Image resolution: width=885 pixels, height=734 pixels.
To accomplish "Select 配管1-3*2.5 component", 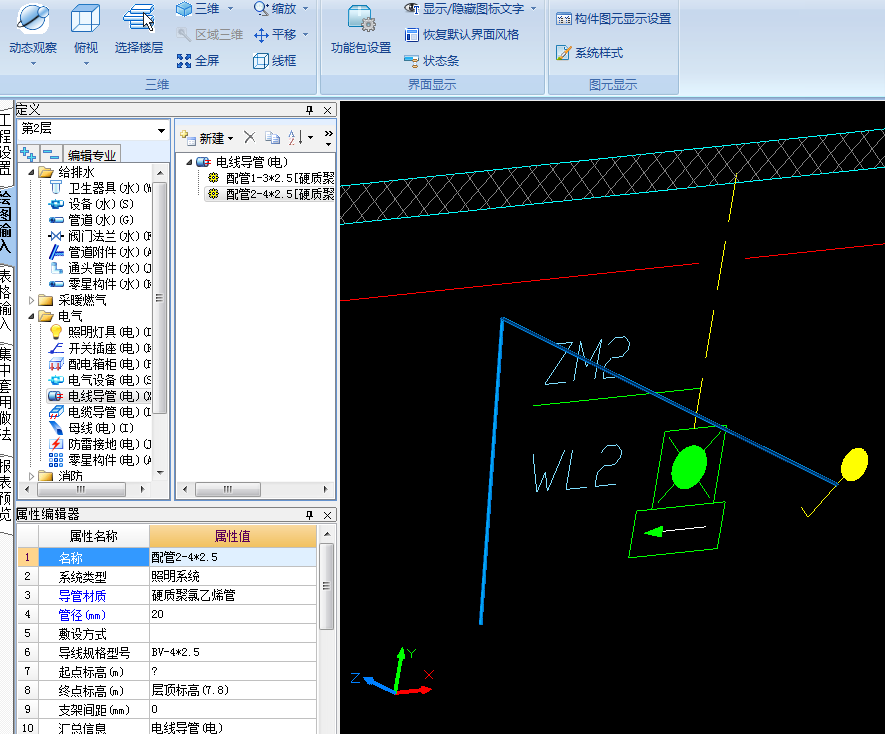I will click(x=272, y=178).
